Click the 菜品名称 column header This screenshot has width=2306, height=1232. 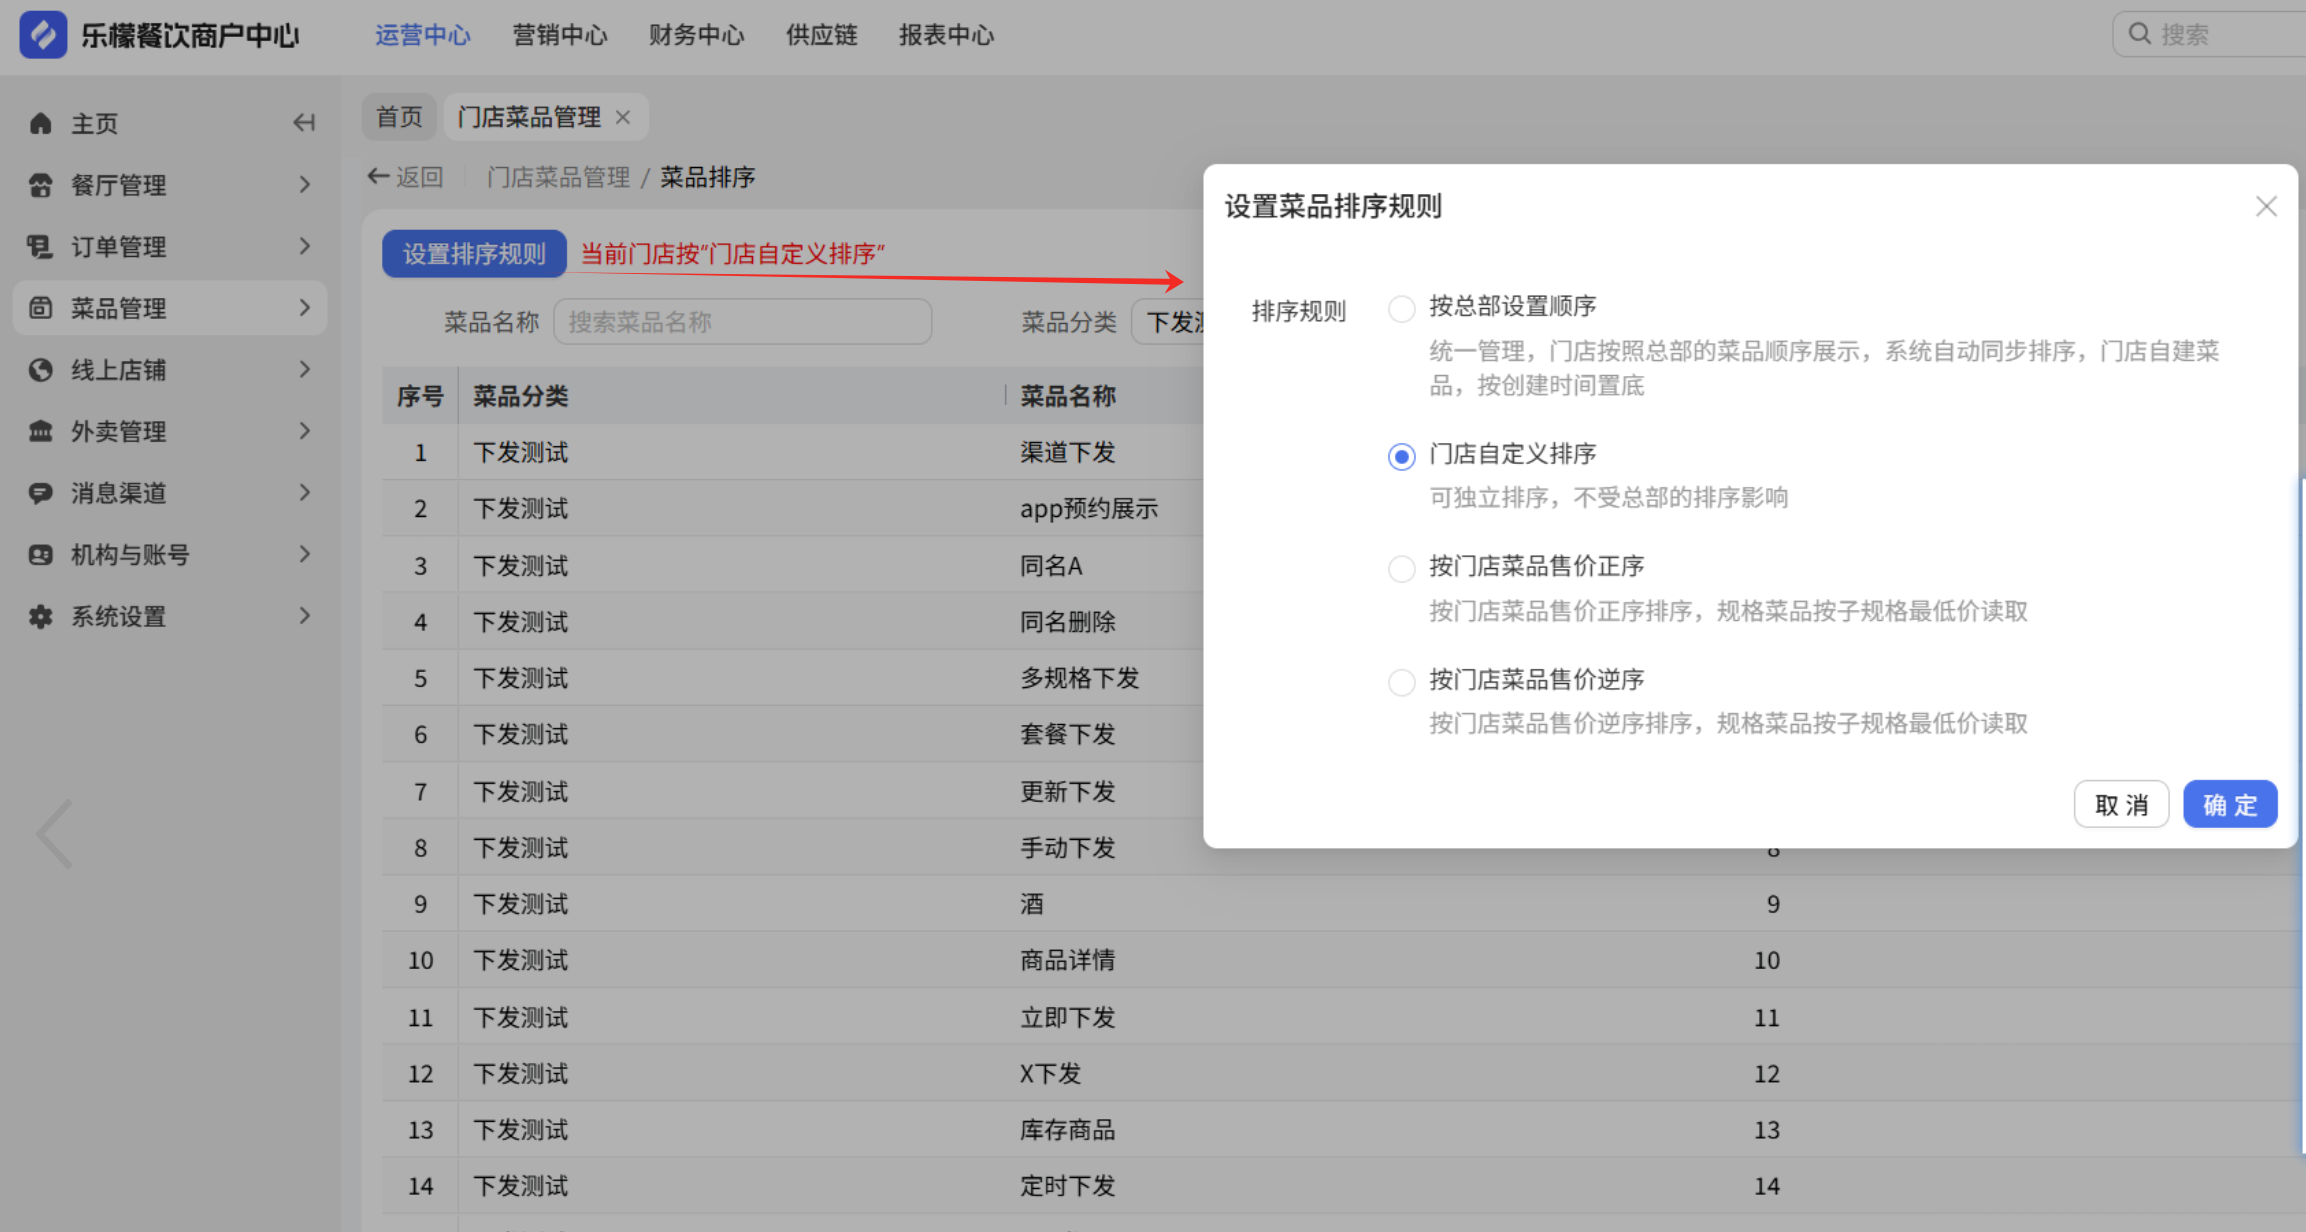(x=1067, y=396)
